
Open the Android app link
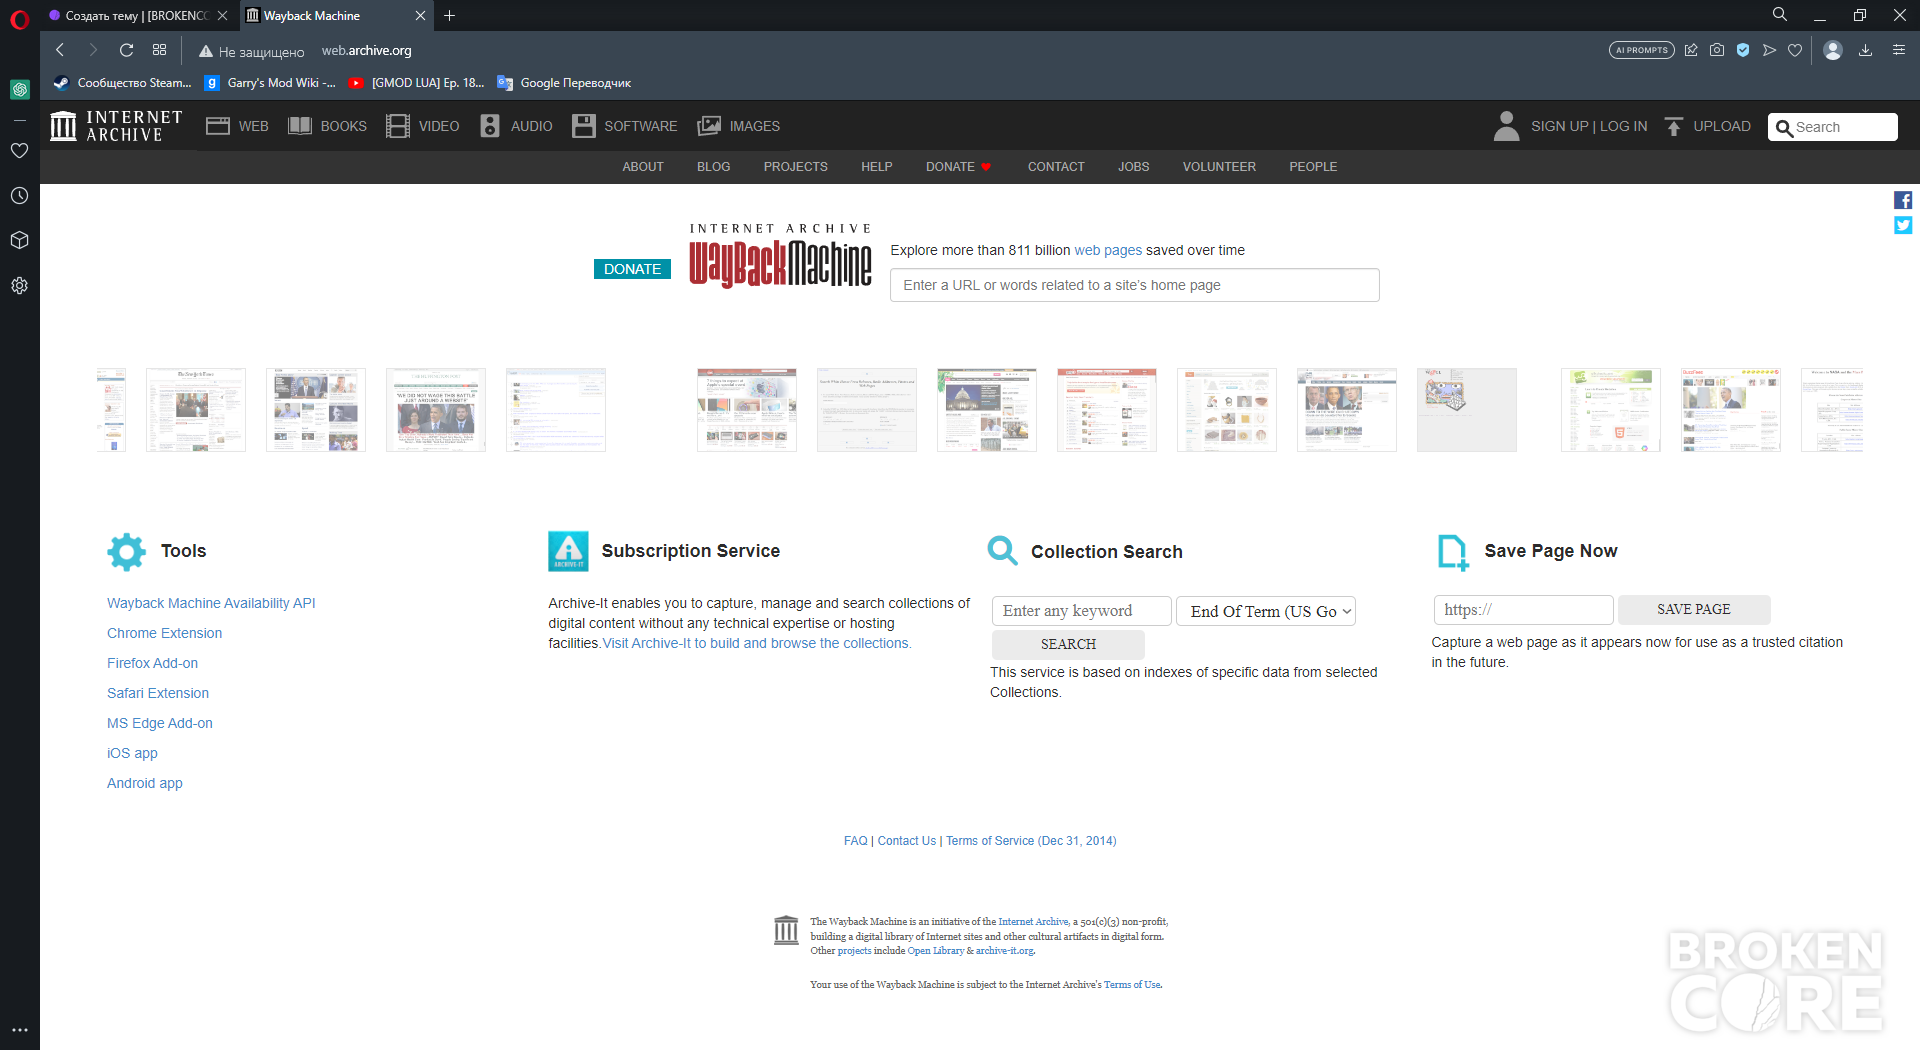click(x=145, y=783)
